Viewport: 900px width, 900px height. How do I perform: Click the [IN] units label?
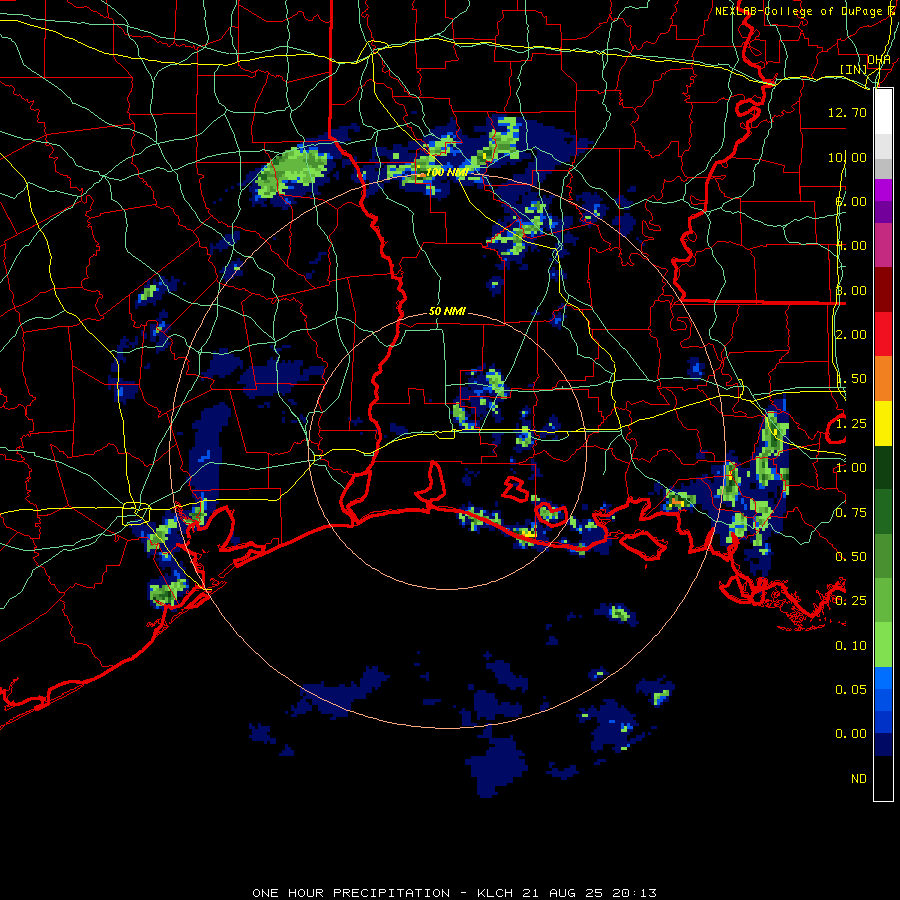854,69
